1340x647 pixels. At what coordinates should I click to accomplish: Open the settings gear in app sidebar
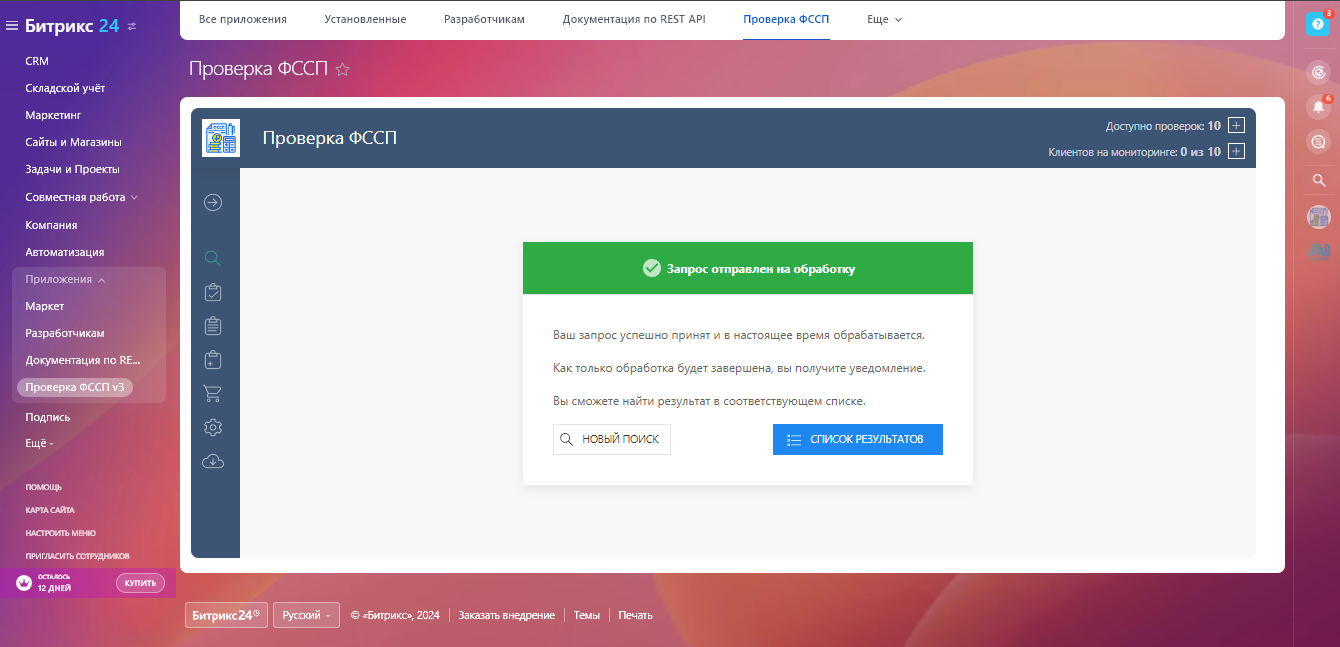[x=212, y=427]
